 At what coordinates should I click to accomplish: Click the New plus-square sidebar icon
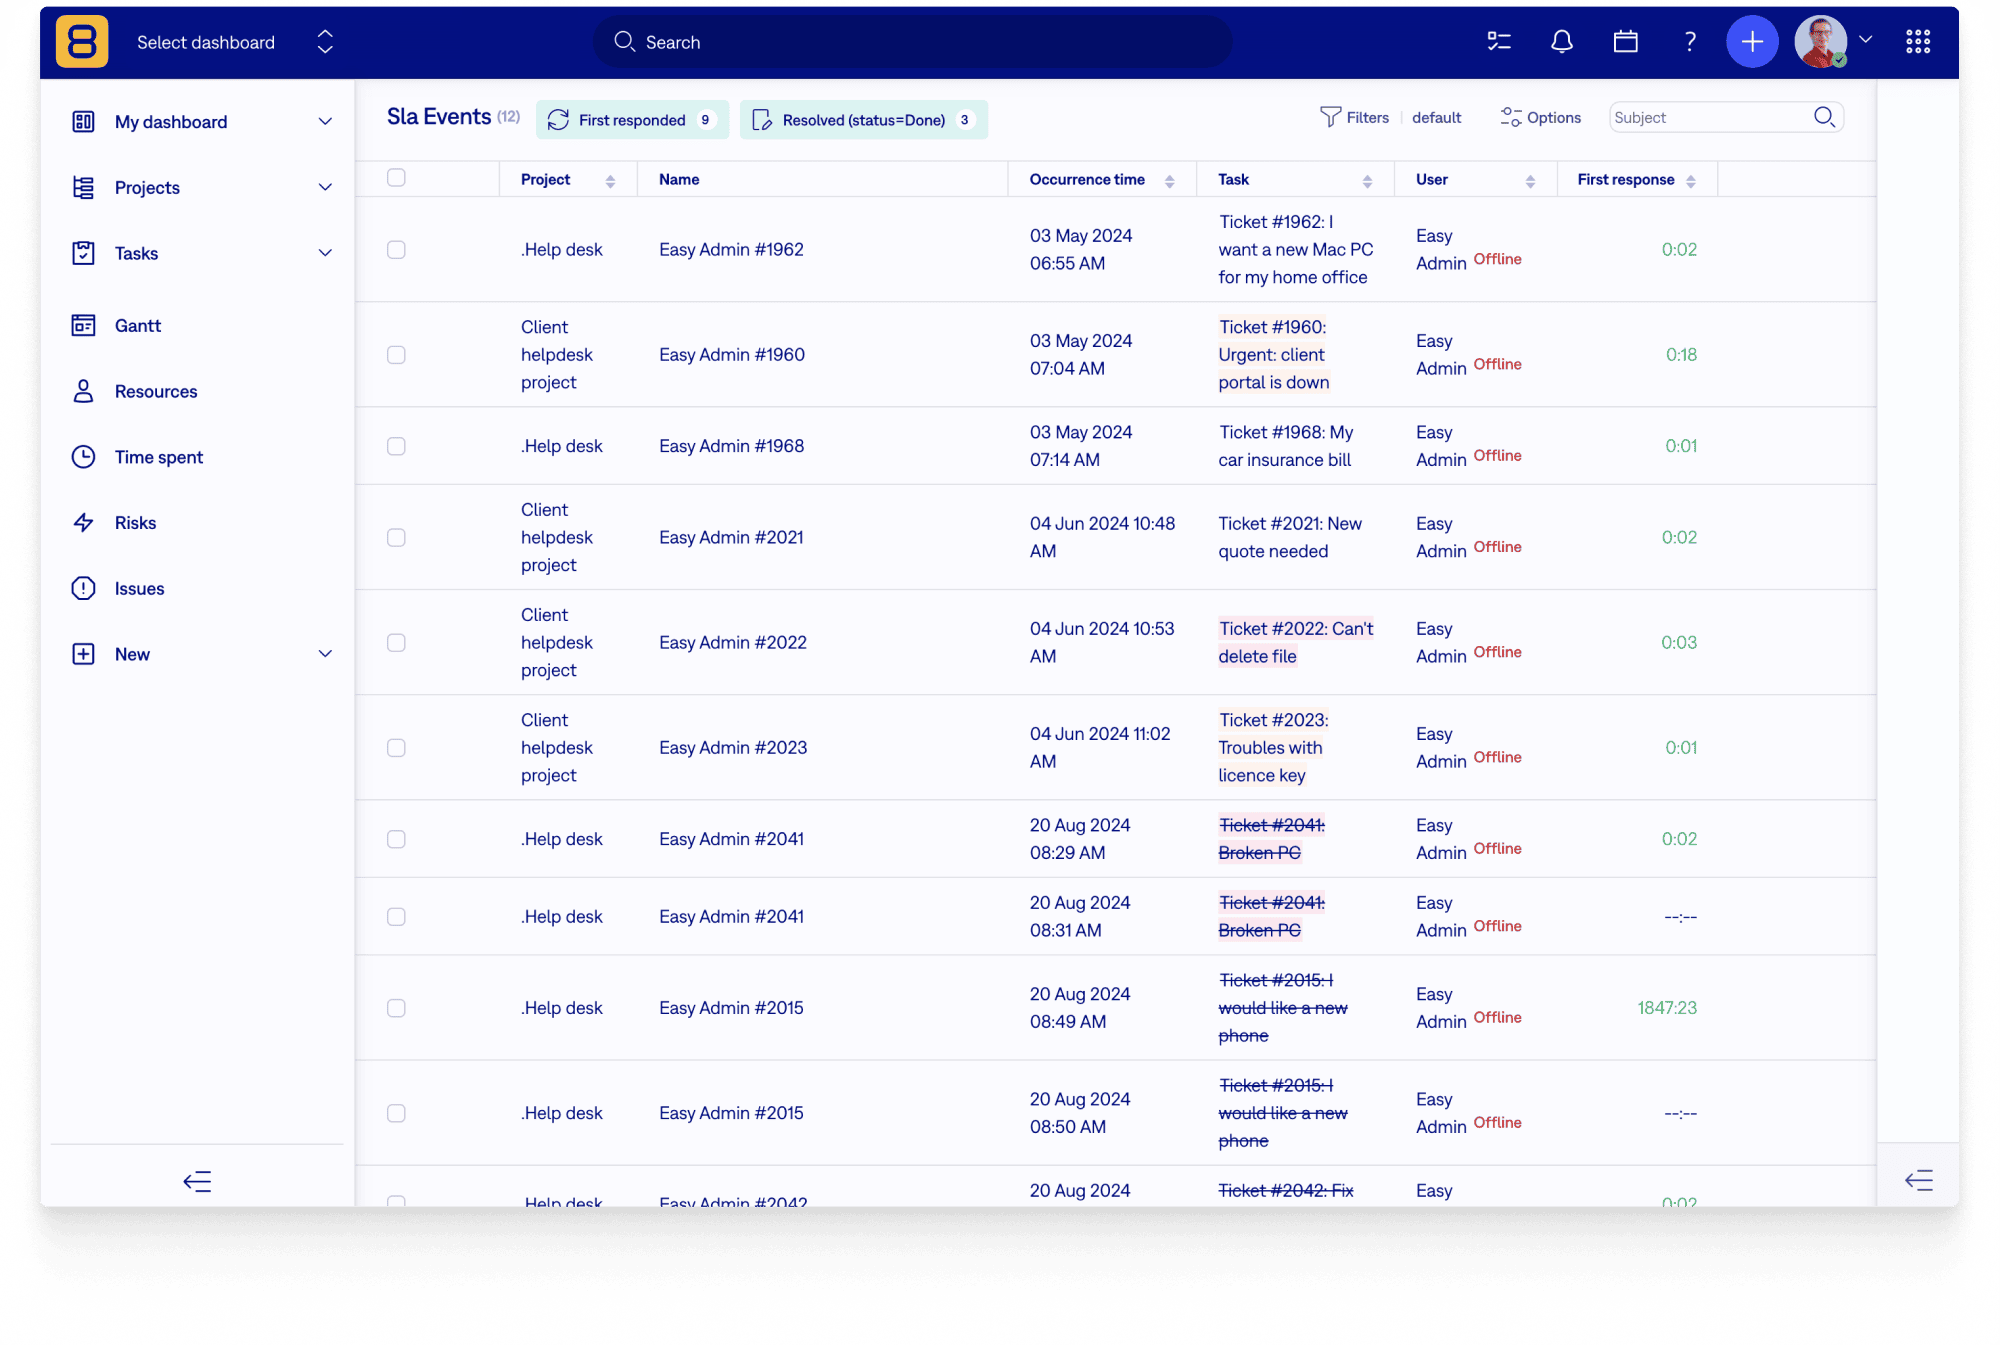tap(84, 654)
